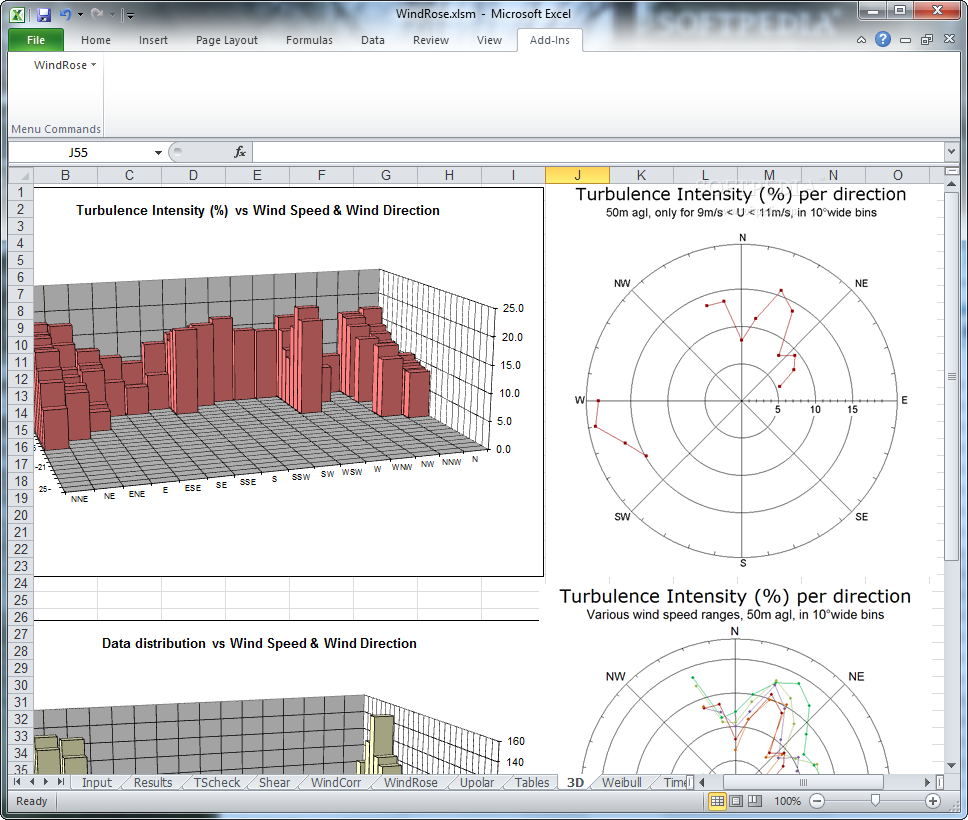Open the Input sheet tab
The image size is (968, 820).
click(97, 782)
